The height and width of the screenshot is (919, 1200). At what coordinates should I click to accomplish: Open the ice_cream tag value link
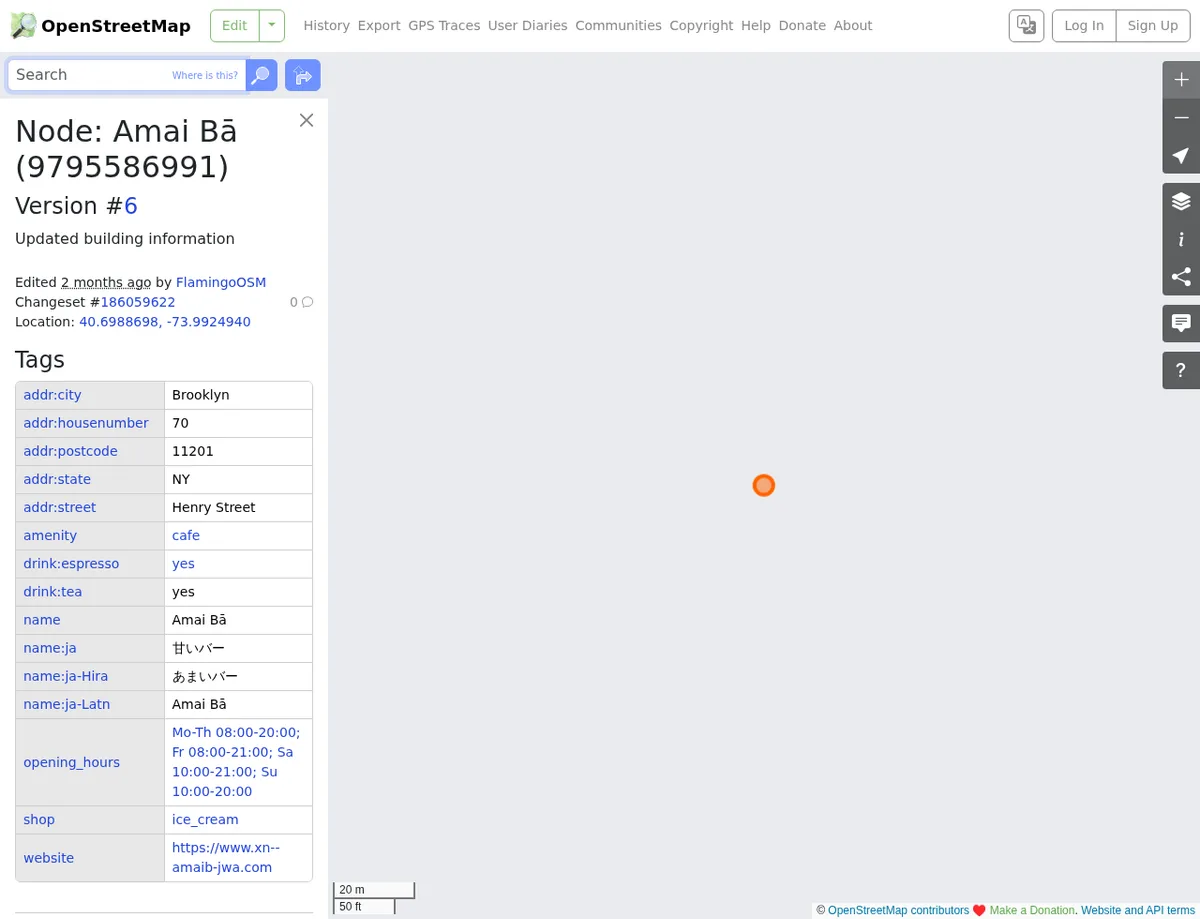point(205,819)
